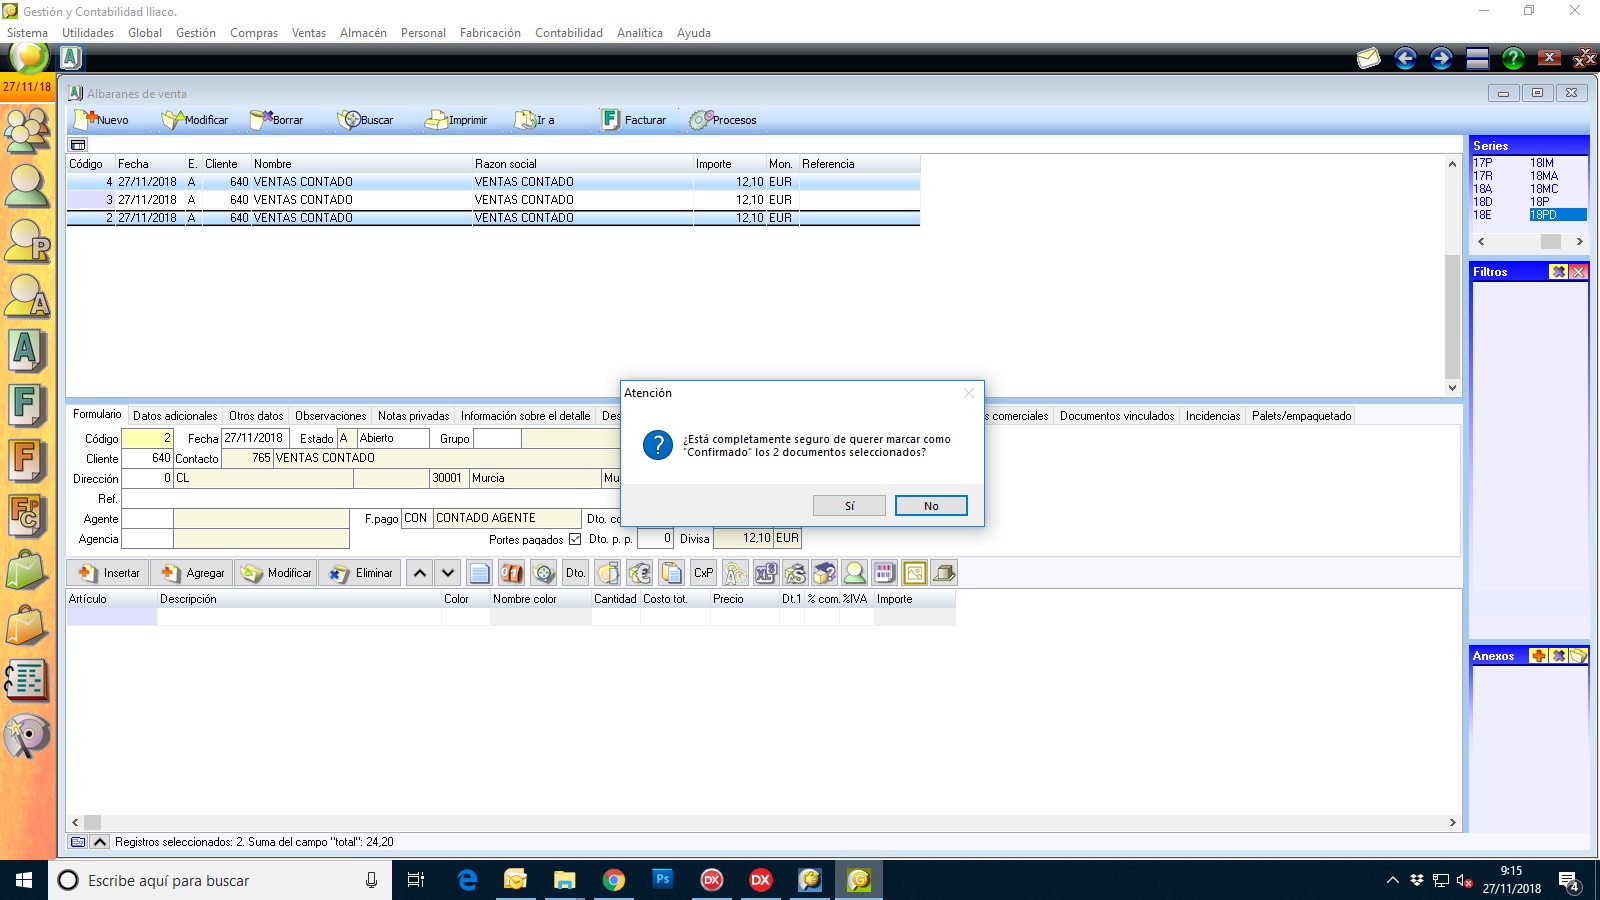Open the Sistema menu
Screen dimensions: 1600x900
27,33
